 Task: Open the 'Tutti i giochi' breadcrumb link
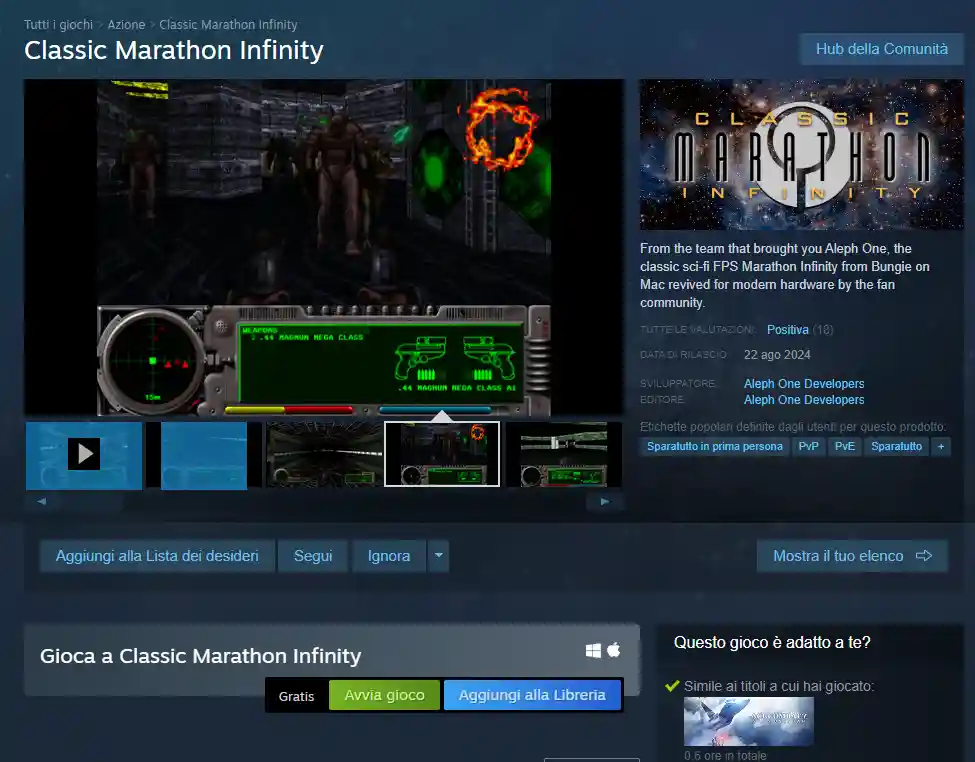58,24
